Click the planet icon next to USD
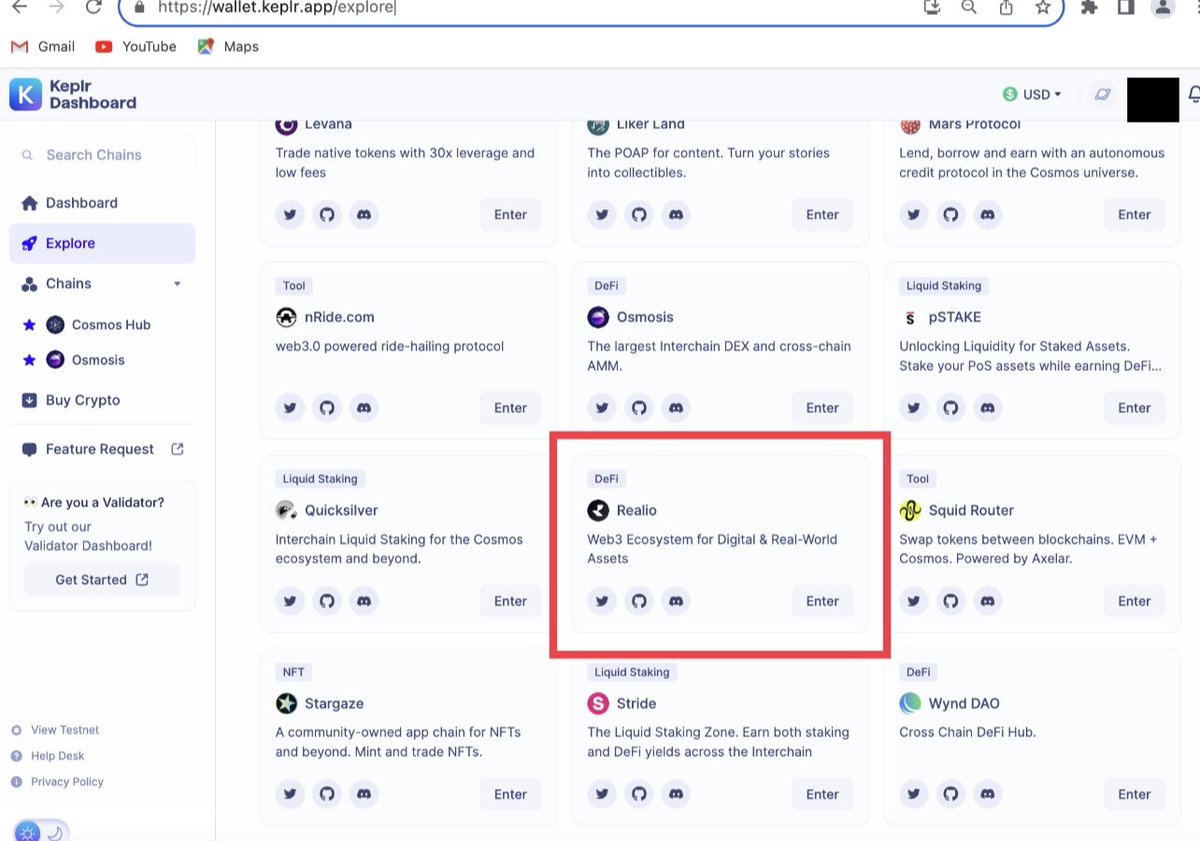Screen dimensions: 1200x841 coord(1102,94)
